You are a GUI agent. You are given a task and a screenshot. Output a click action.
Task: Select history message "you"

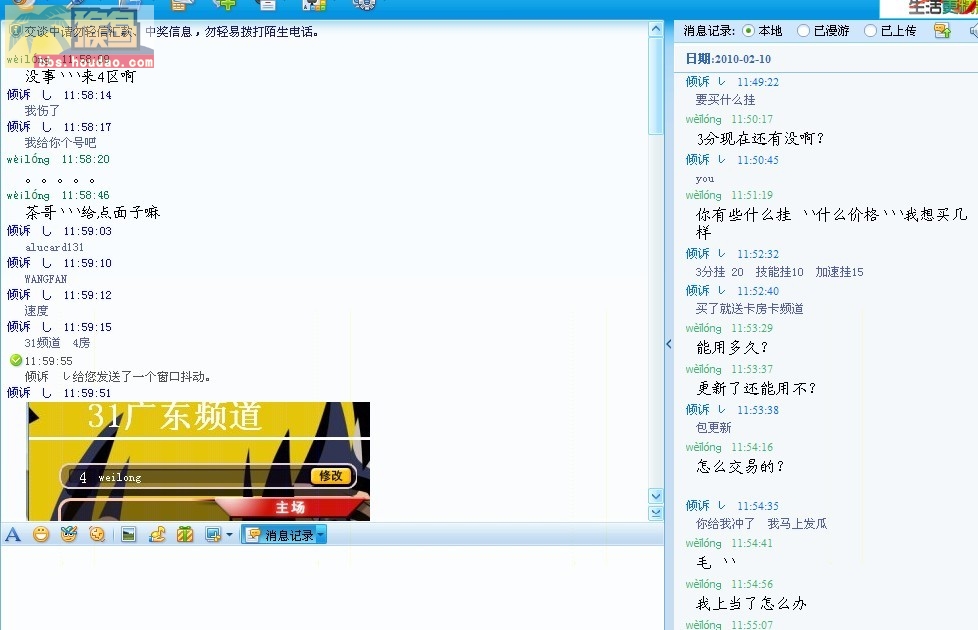coord(705,179)
